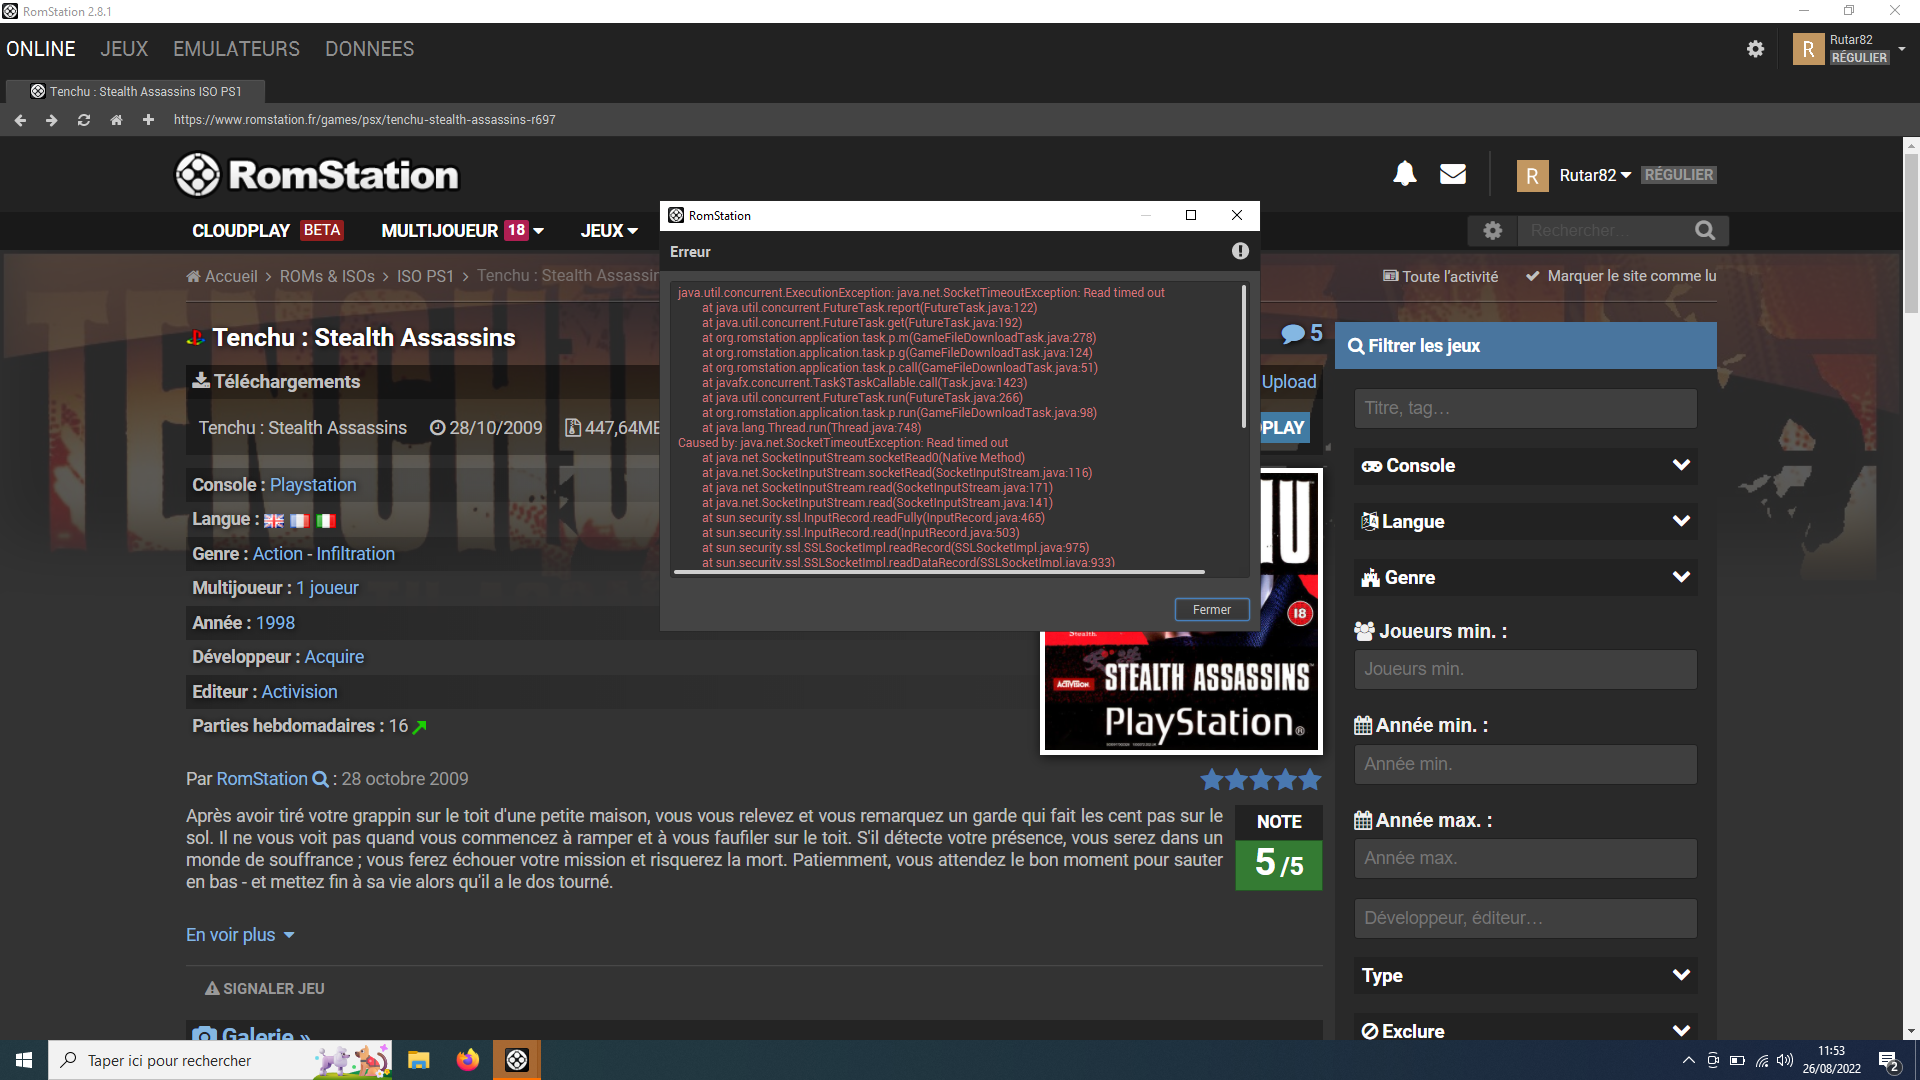Click the five star rating
This screenshot has height=1080, width=1920.
click(x=1261, y=779)
